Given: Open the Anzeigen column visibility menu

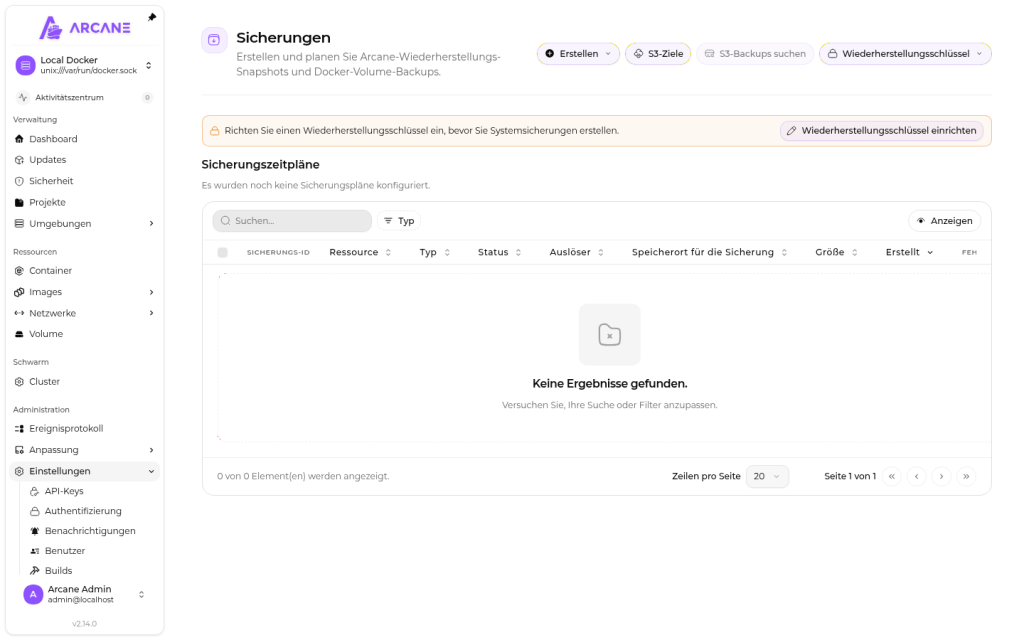Looking at the screenshot, I should pyautogui.click(x=944, y=221).
